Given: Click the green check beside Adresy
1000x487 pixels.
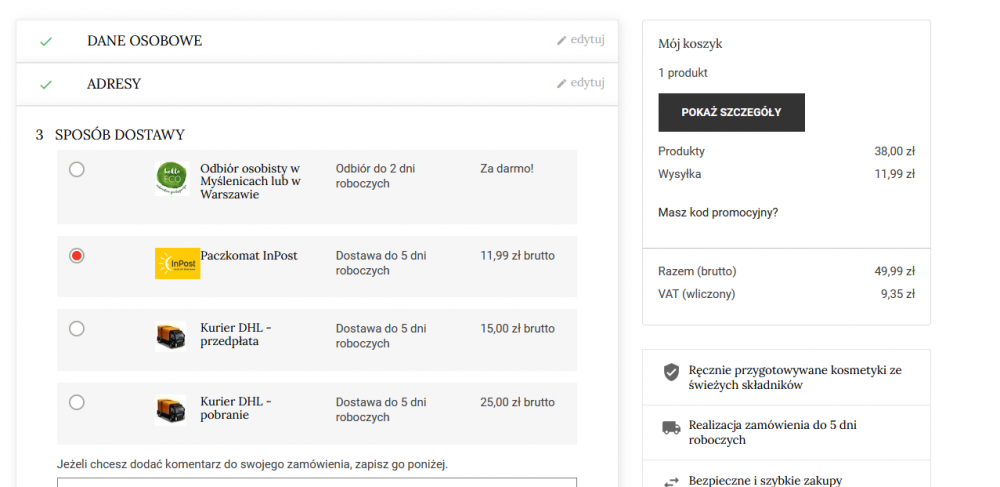Looking at the screenshot, I should pyautogui.click(x=45, y=84).
